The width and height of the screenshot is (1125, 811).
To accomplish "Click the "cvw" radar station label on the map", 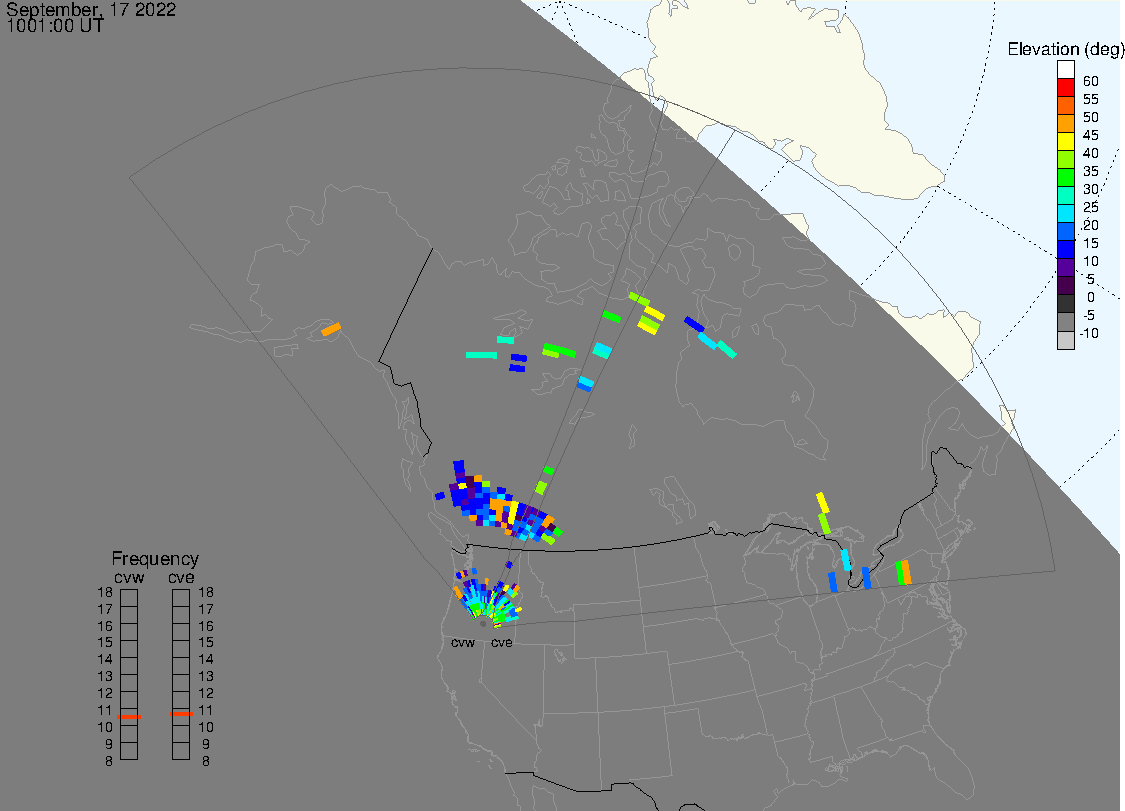I will click(x=463, y=642).
